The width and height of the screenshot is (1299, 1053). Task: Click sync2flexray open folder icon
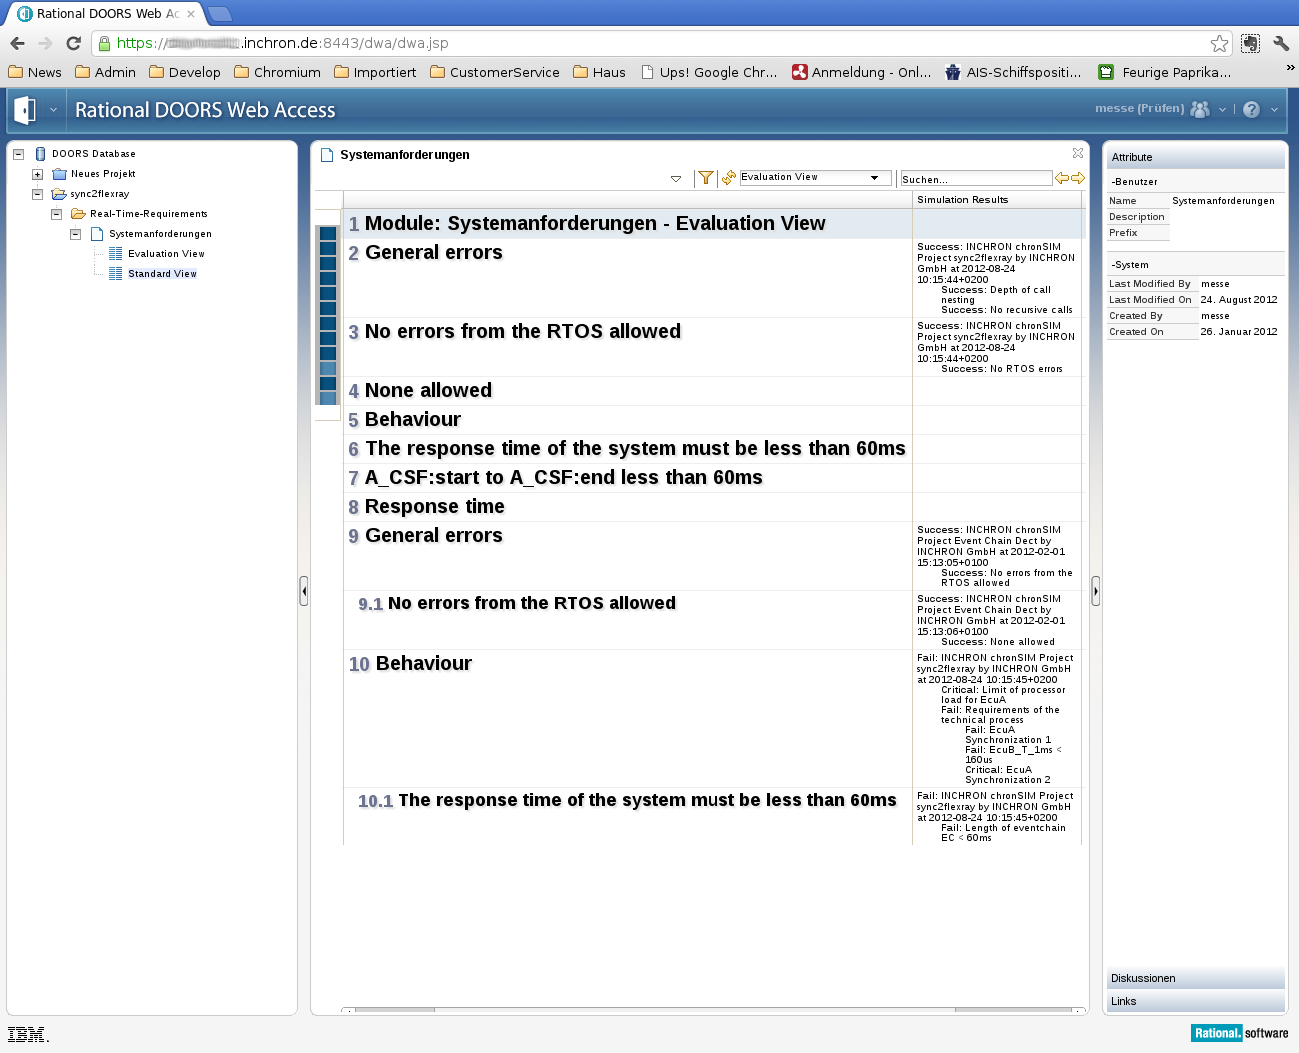tap(59, 194)
